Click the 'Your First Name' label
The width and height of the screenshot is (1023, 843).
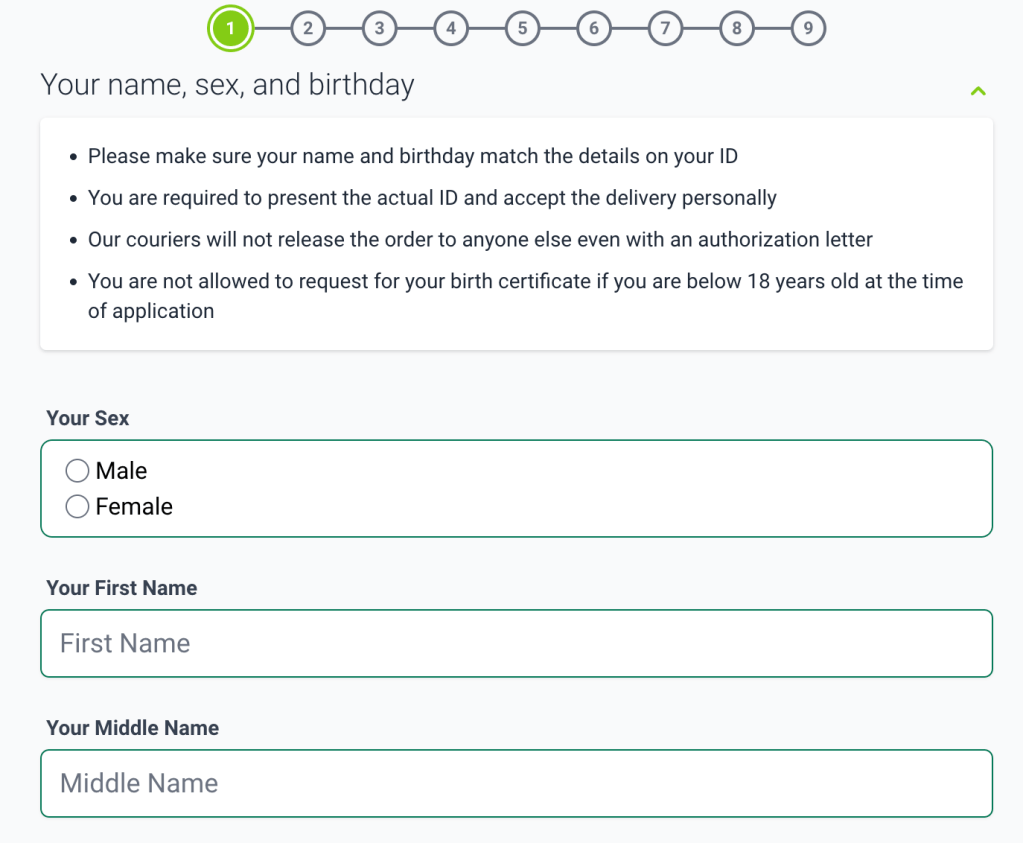[121, 588]
